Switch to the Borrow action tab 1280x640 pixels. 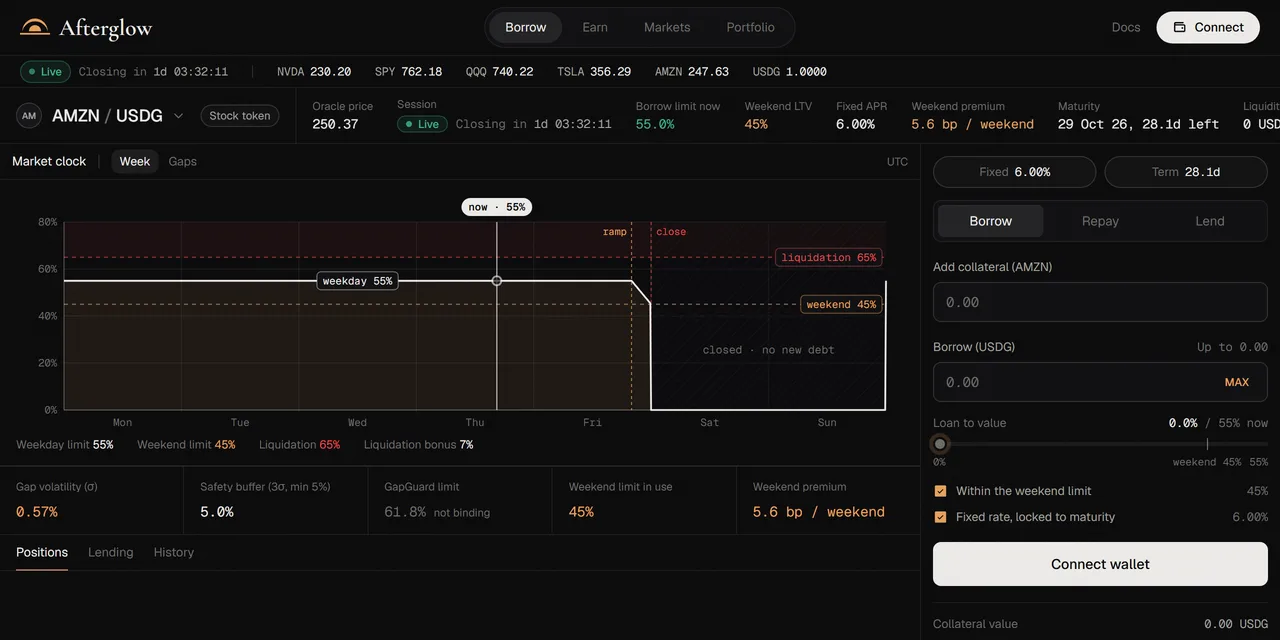[x=991, y=221]
